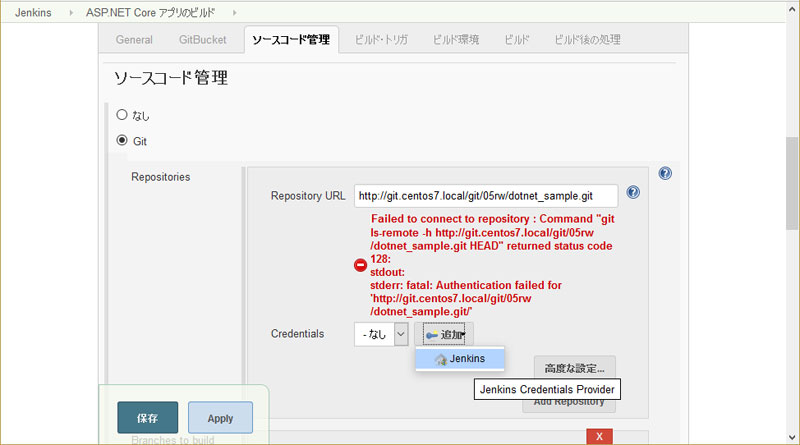Expand the ASP.NET Core job breadcrumb arrow
This screenshot has width=800, height=445.
tap(234, 13)
